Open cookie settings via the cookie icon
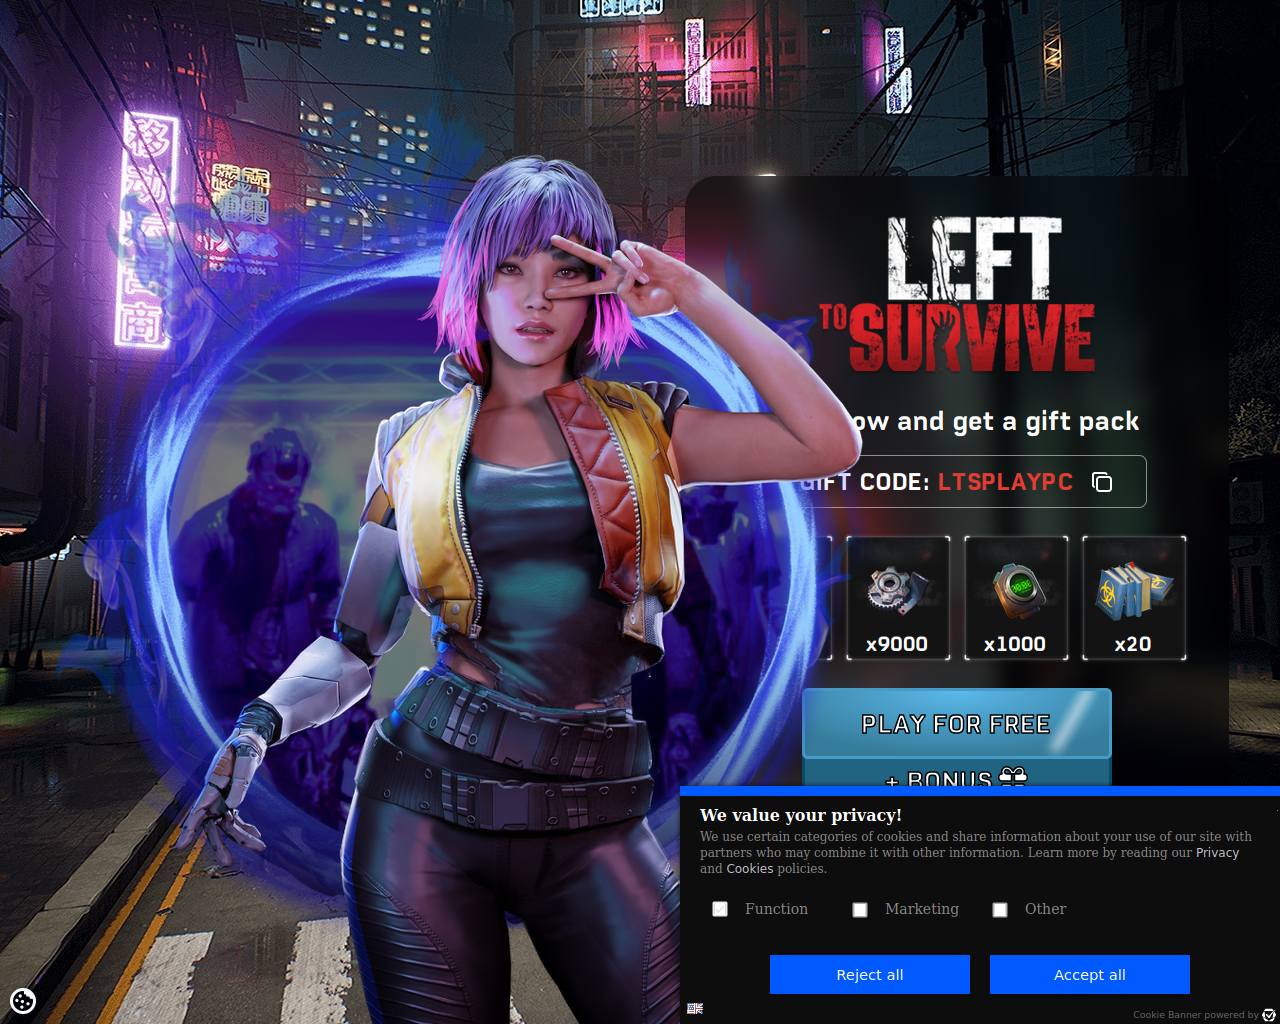The image size is (1280, 1024). (23, 1000)
